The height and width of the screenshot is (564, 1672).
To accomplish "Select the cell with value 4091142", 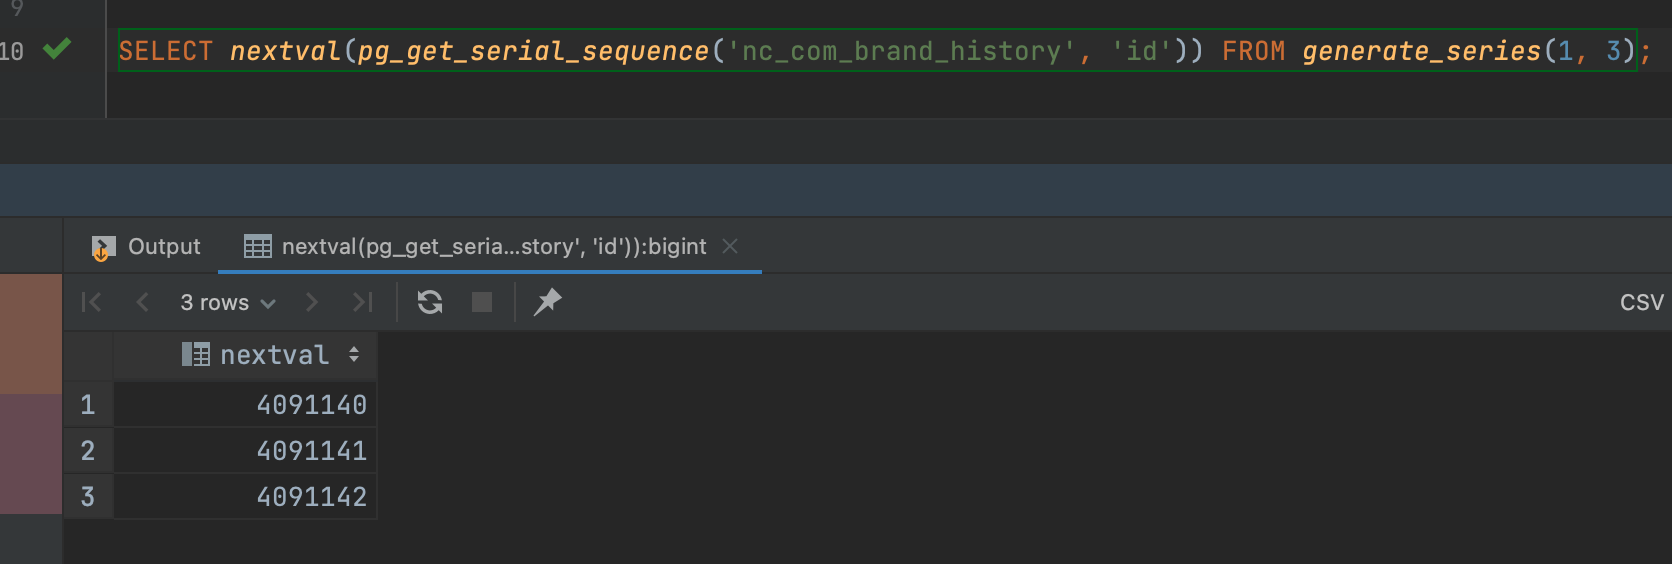I will (245, 497).
